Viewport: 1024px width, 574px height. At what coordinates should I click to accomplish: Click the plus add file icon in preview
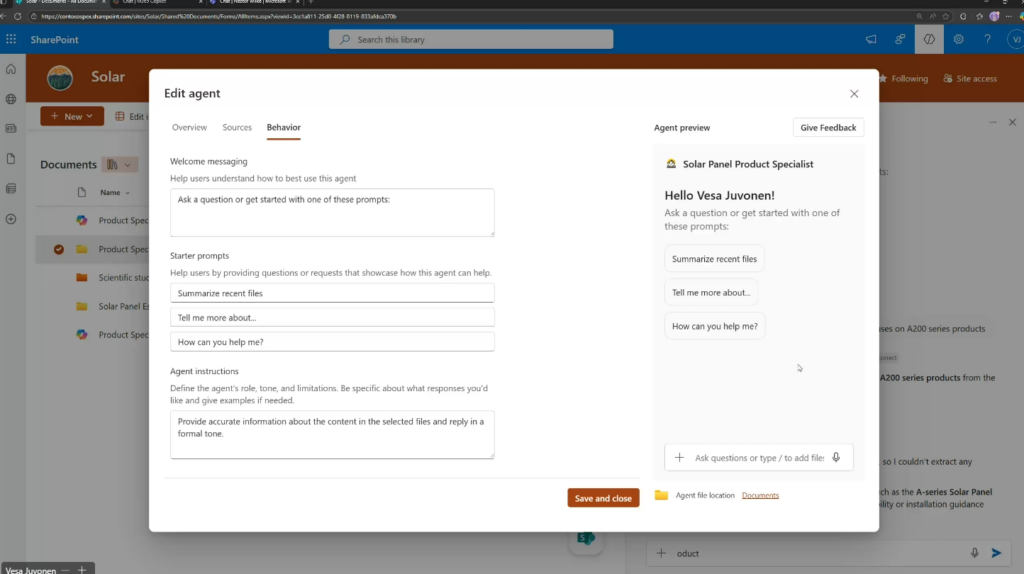click(679, 458)
